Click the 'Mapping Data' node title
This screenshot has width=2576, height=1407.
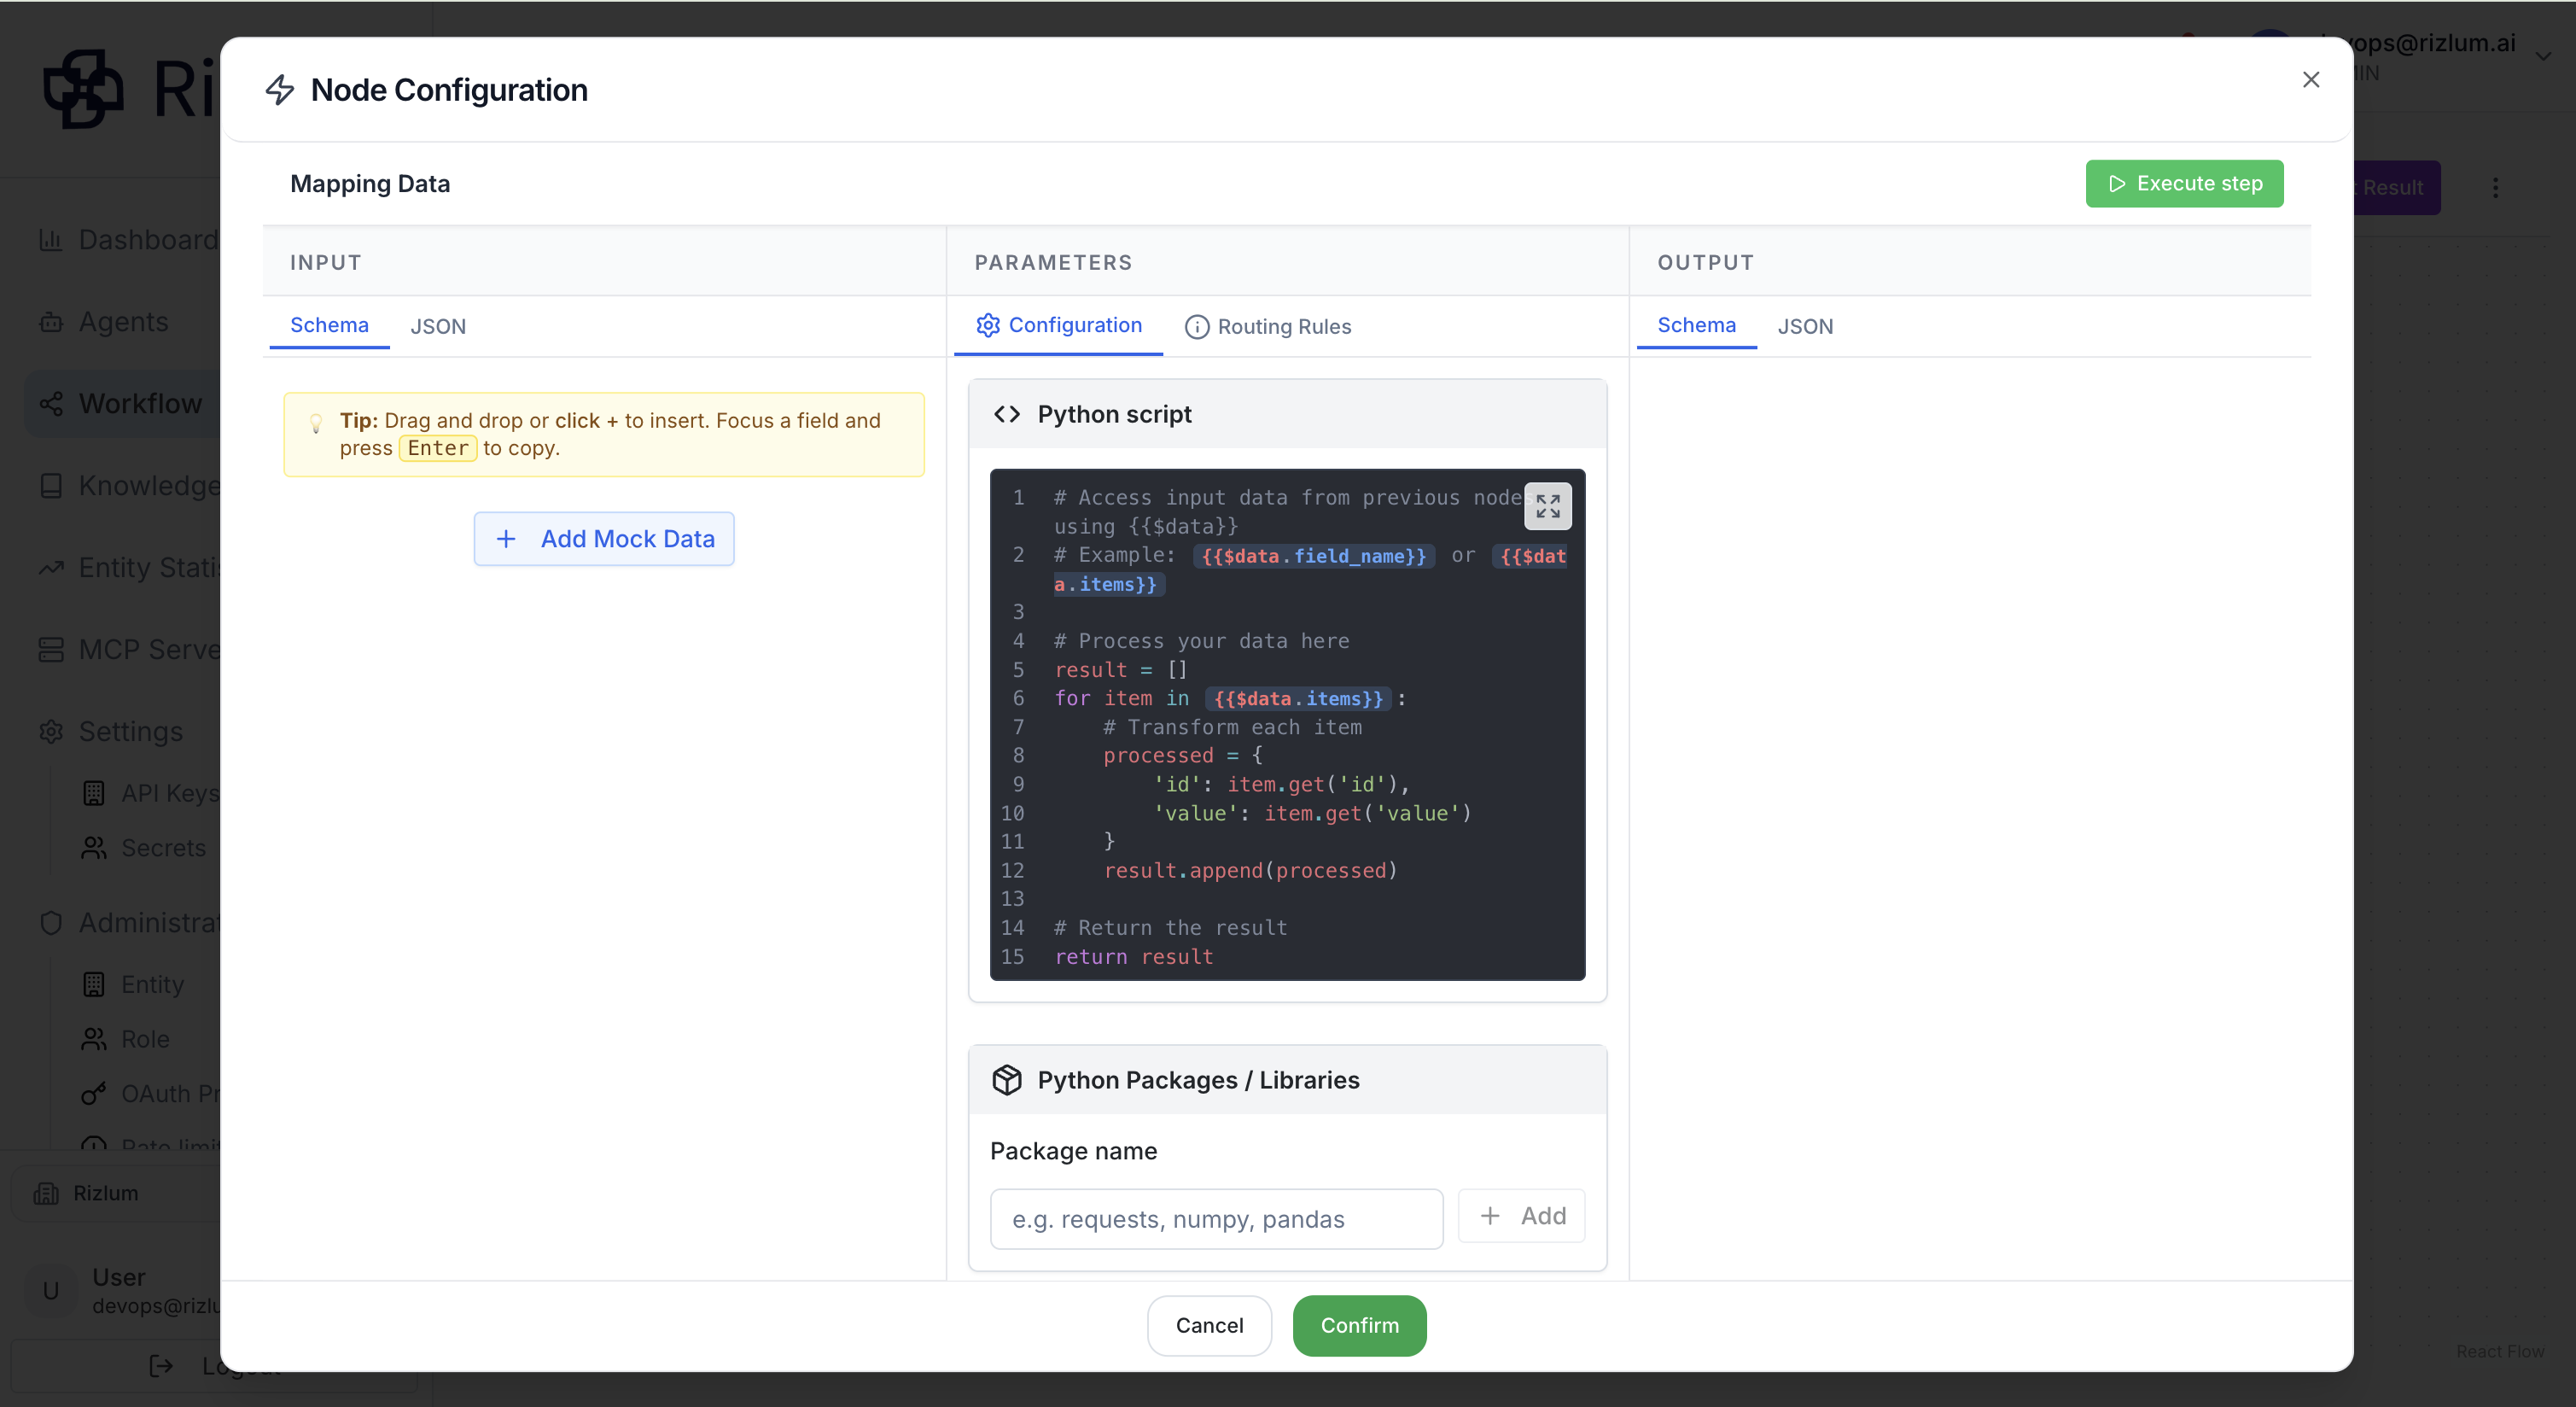coord(370,184)
